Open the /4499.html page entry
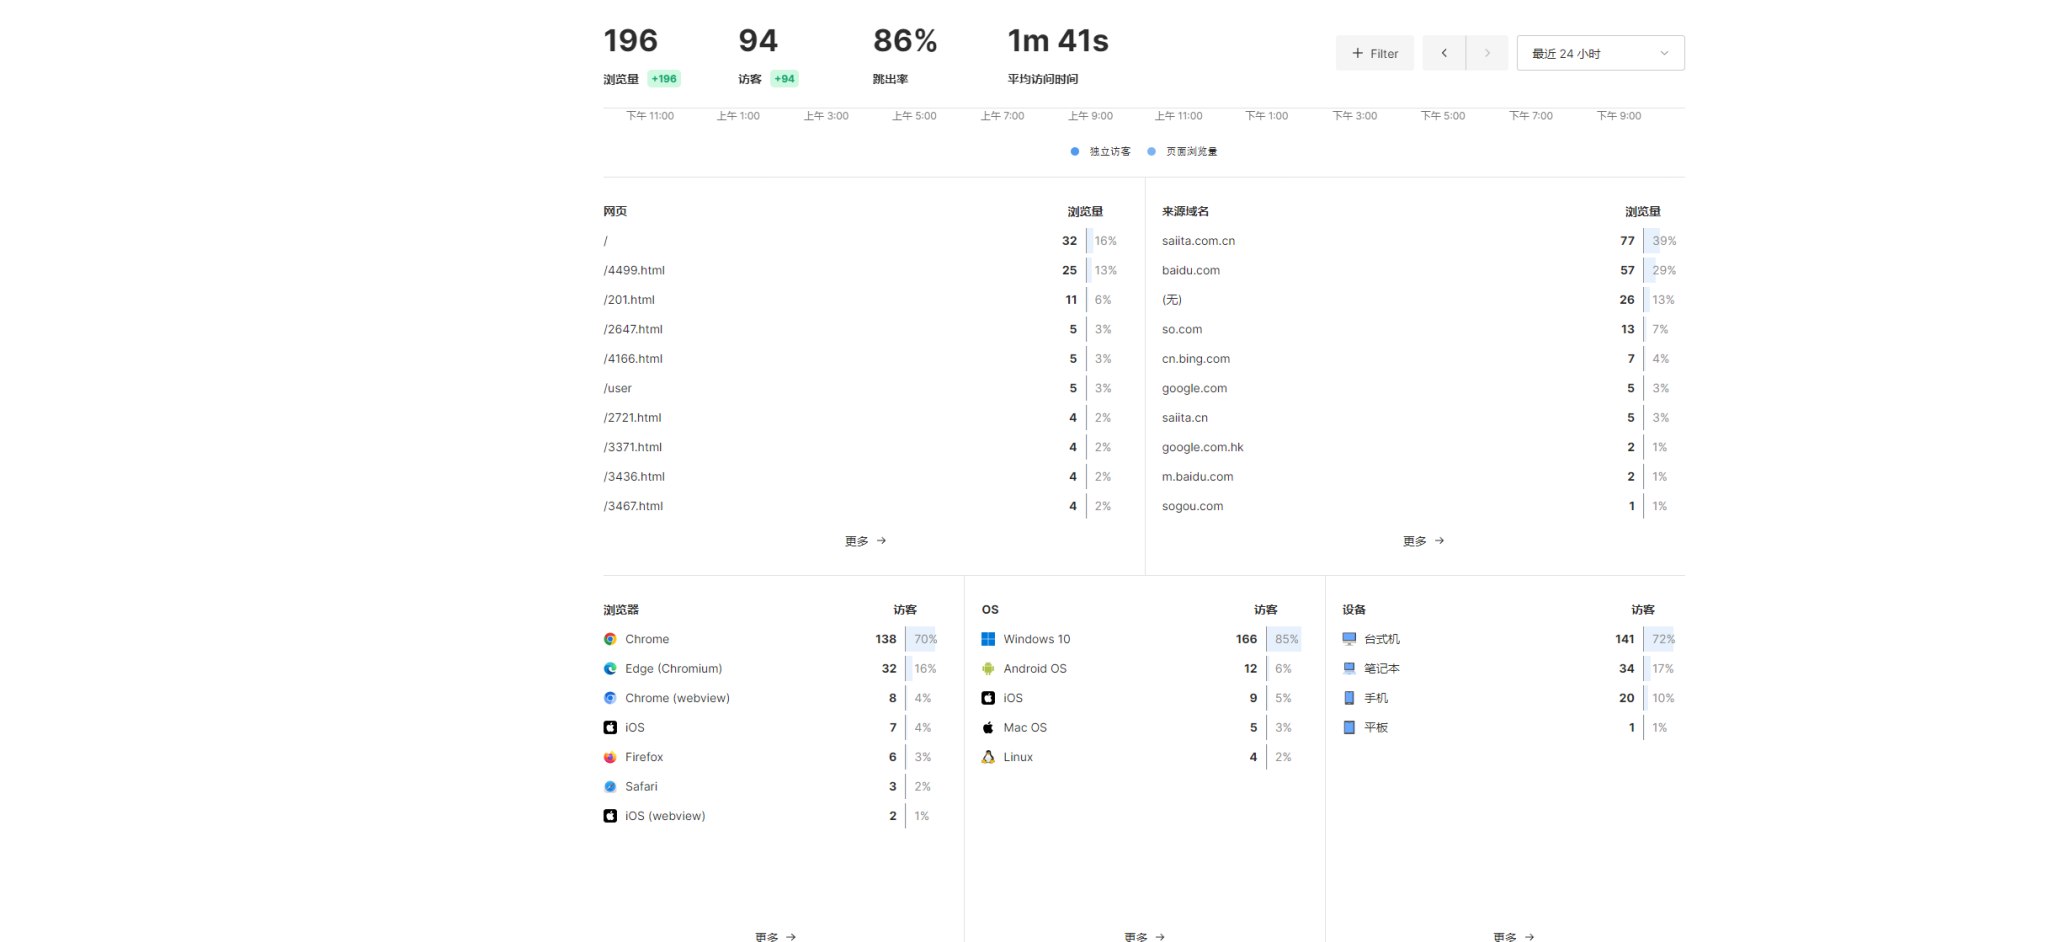The height and width of the screenshot is (942, 2048). tap(634, 270)
